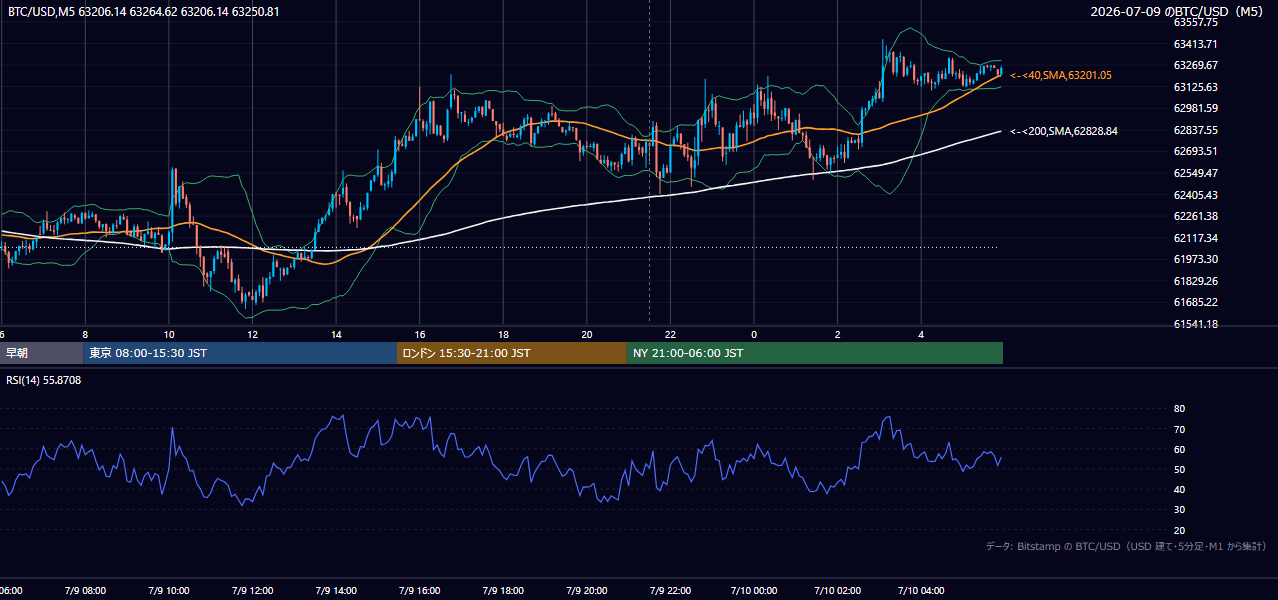The image size is (1278, 600).
Task: Click the RSI scale value 80
Action: pyautogui.click(x=1179, y=409)
